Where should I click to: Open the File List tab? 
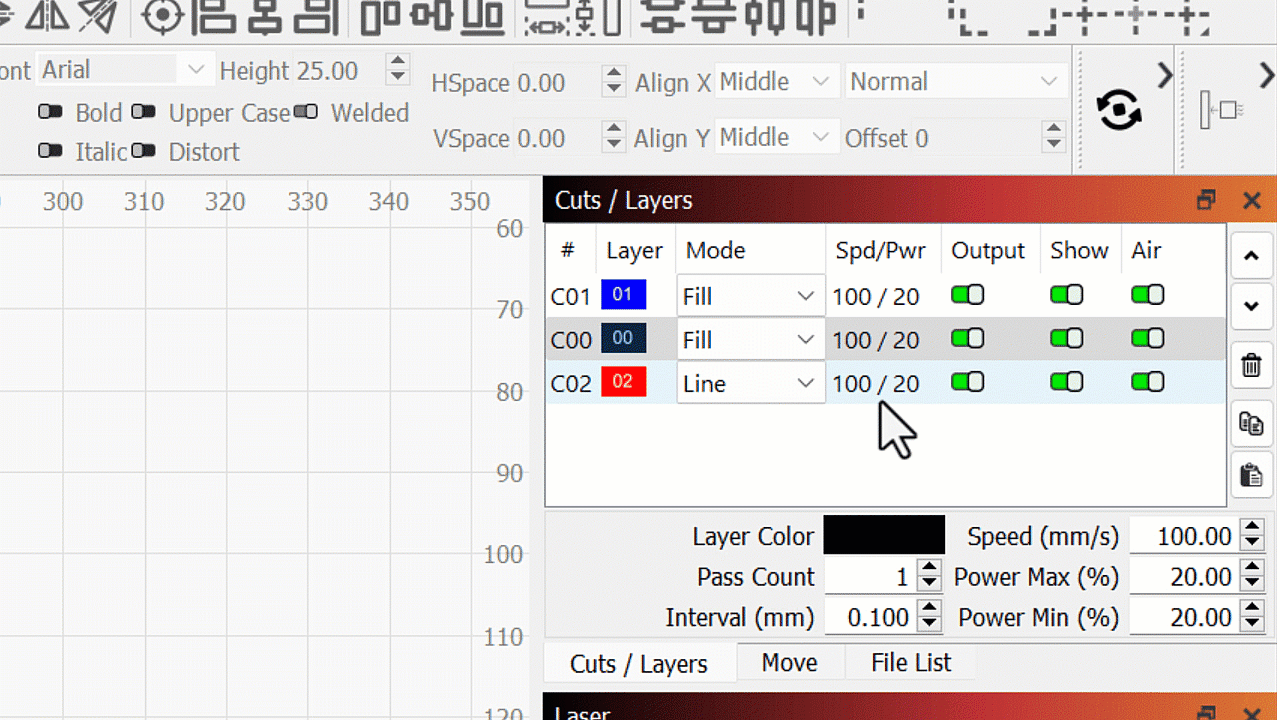tap(910, 663)
